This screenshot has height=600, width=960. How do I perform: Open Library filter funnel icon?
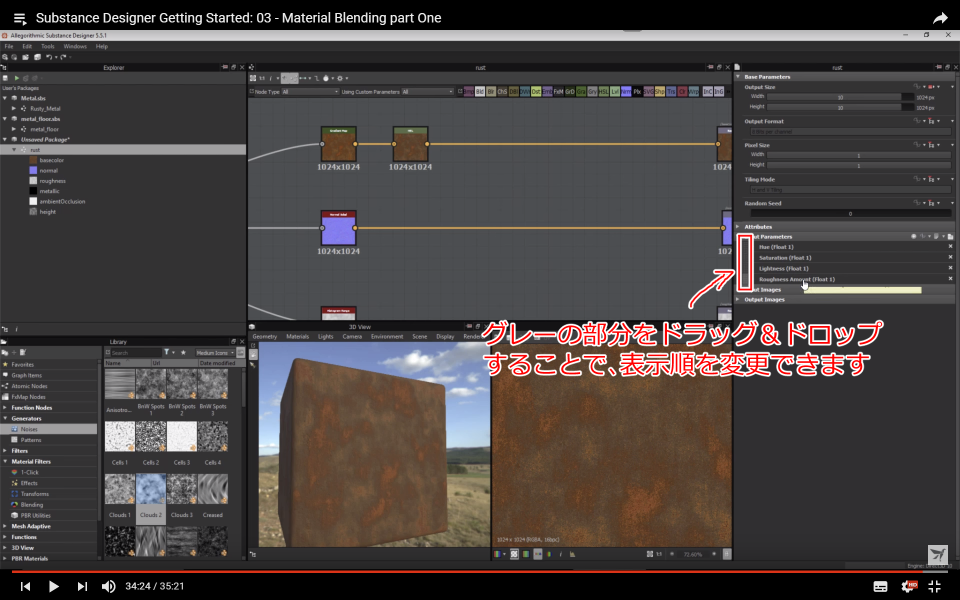[167, 353]
